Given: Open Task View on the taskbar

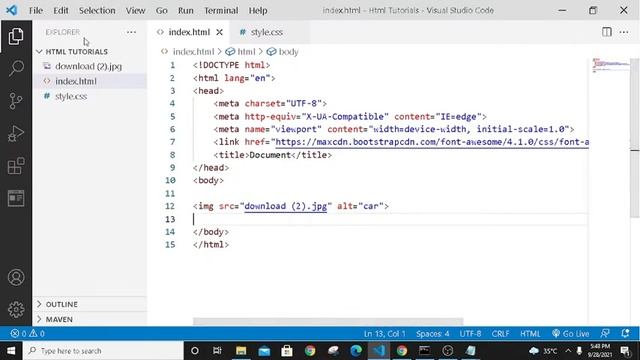Looking at the screenshot, I should (x=217, y=351).
